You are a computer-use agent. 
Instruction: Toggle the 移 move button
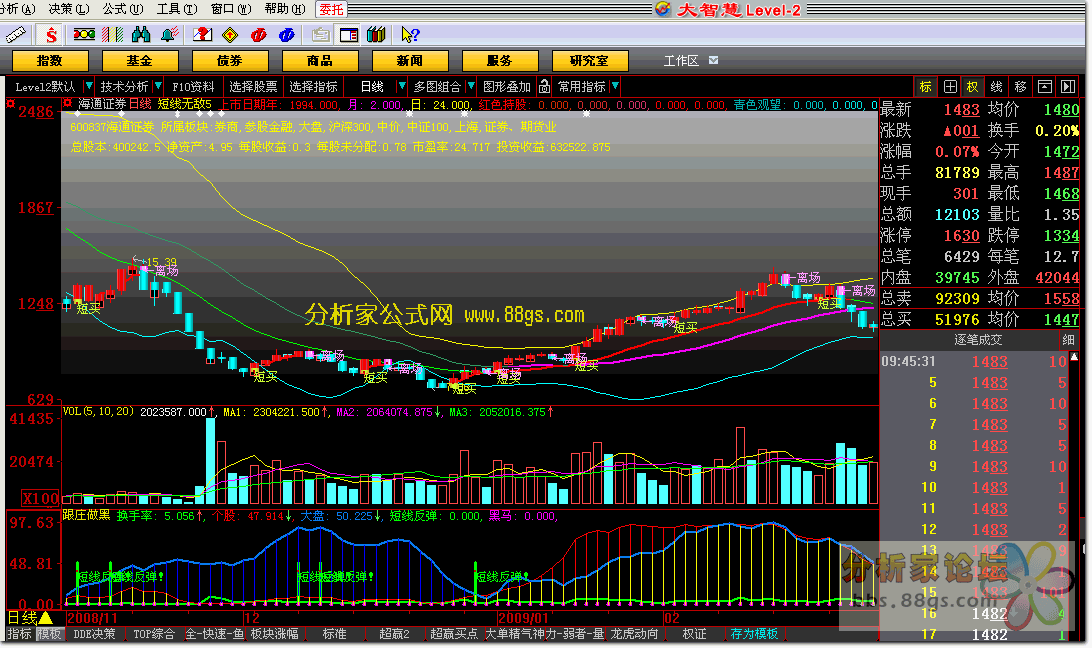(x=1021, y=86)
